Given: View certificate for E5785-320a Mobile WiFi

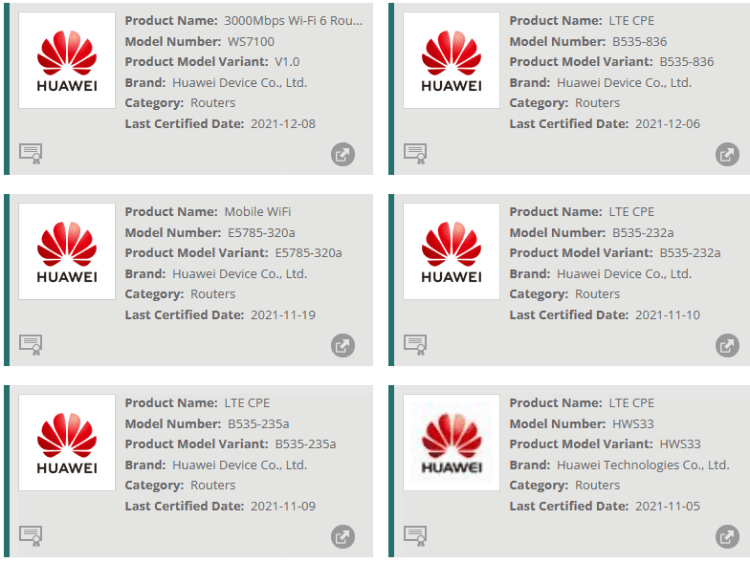Looking at the screenshot, I should pyautogui.click(x=31, y=344).
